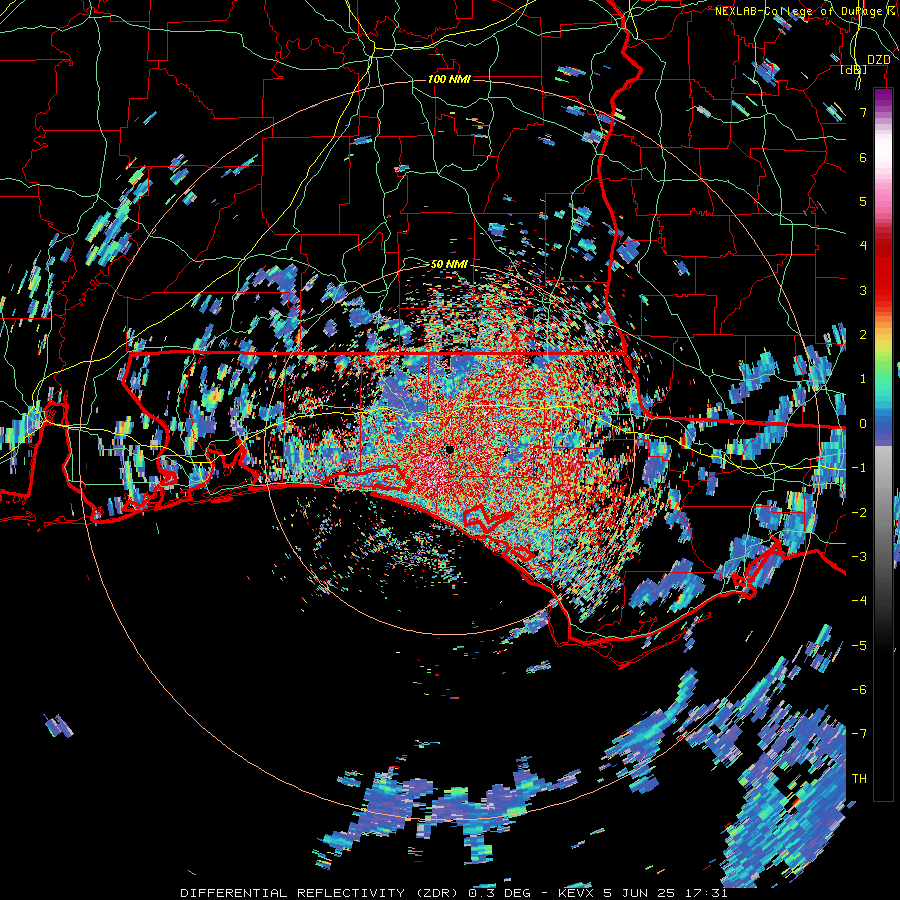Click the "17:31" time stamp
Viewport: 900px width, 900px height.
[709, 893]
